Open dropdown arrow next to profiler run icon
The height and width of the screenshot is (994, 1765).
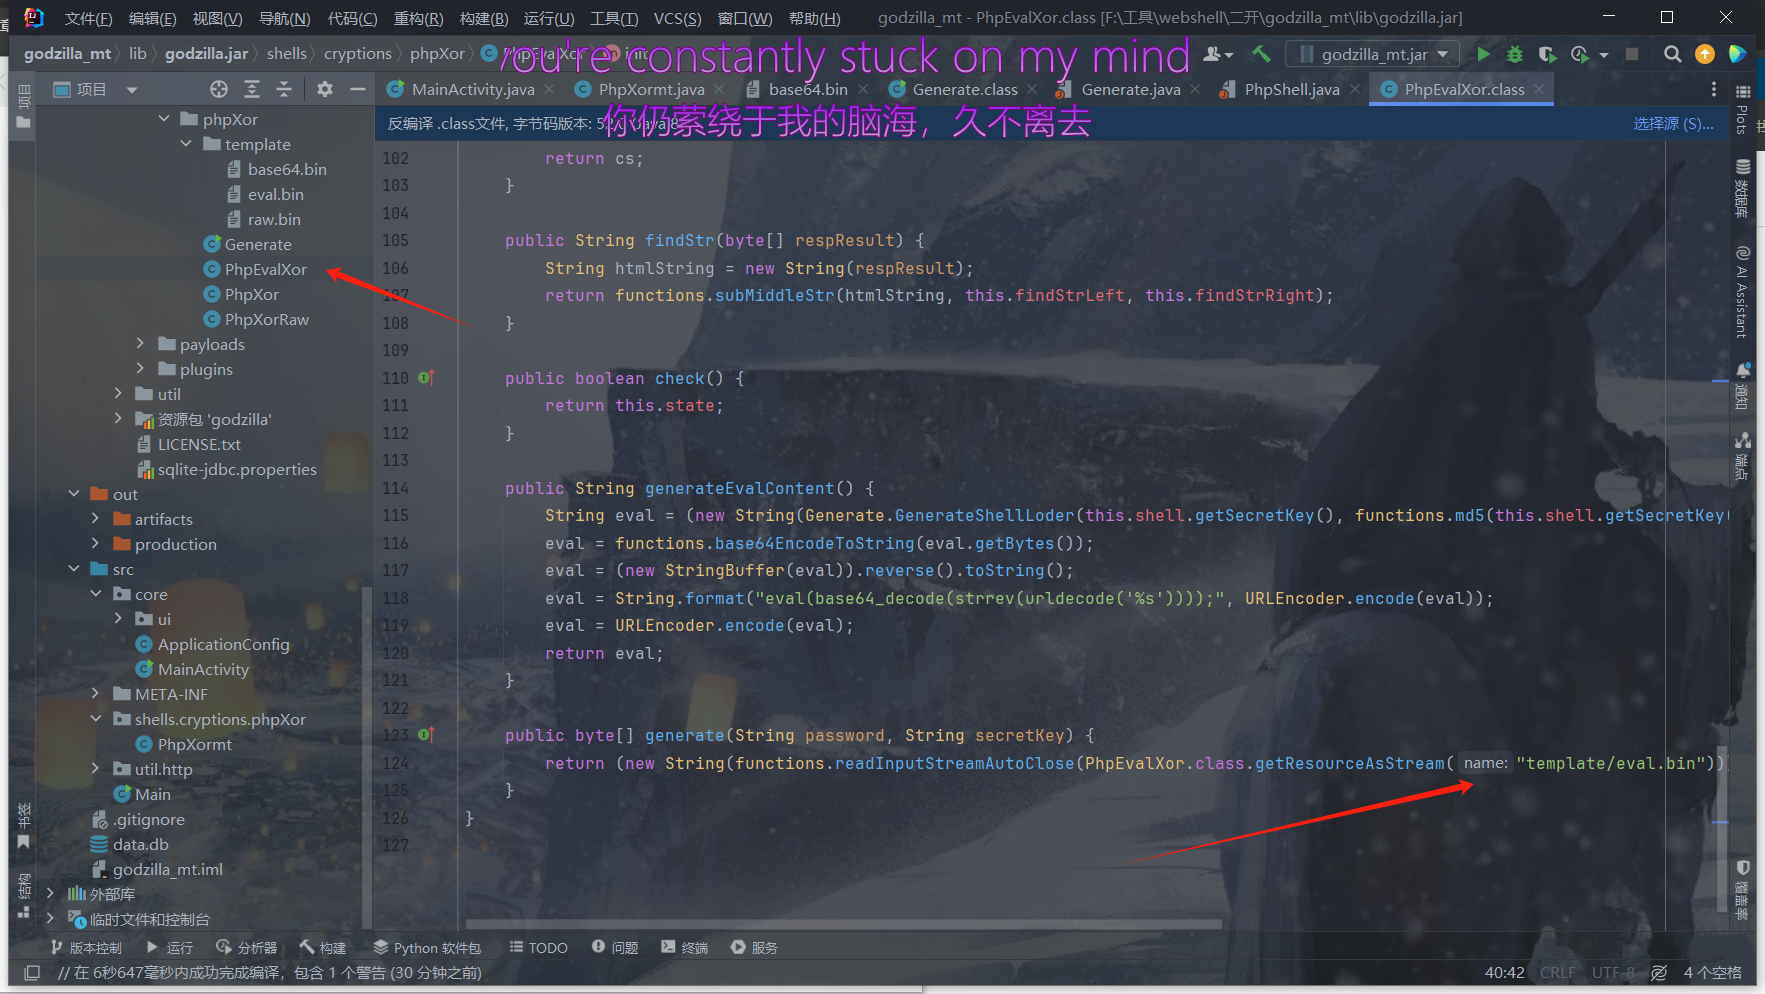click(x=1604, y=55)
